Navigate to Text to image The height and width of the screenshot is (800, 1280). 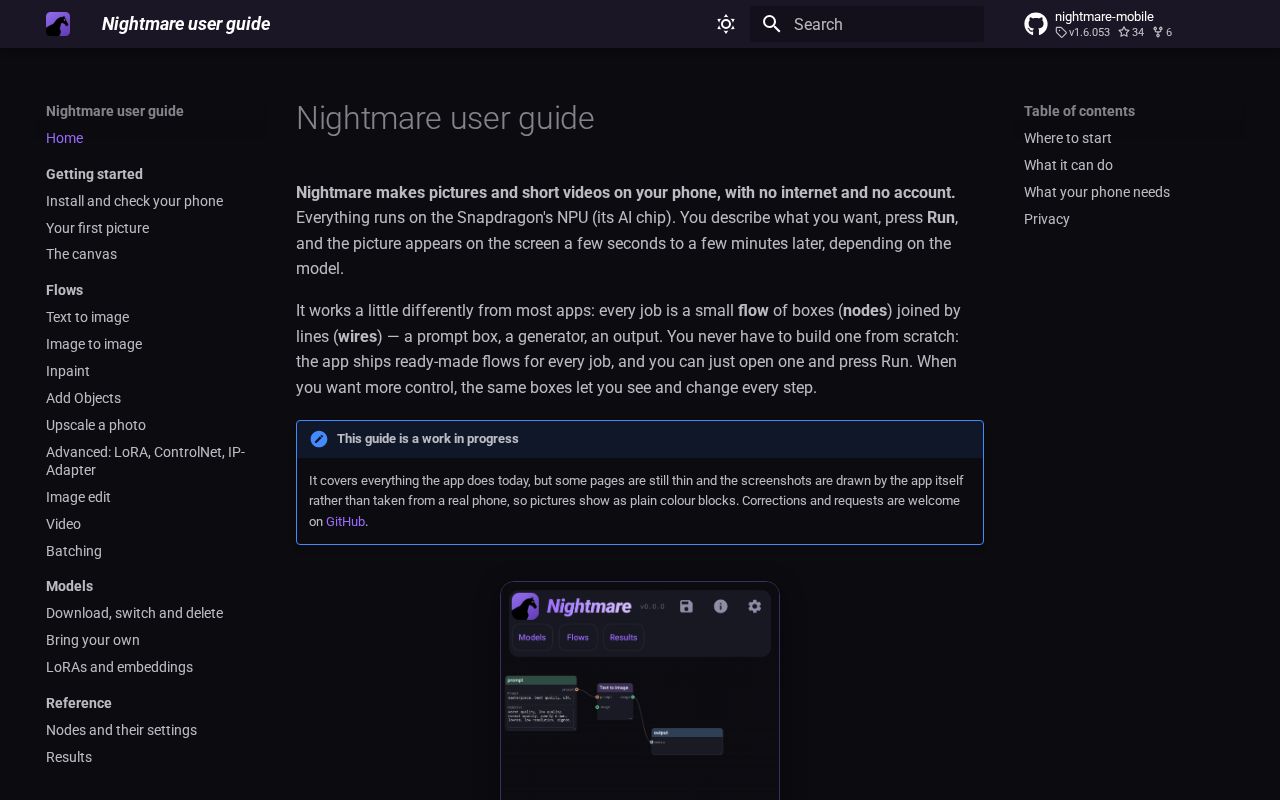(87, 317)
